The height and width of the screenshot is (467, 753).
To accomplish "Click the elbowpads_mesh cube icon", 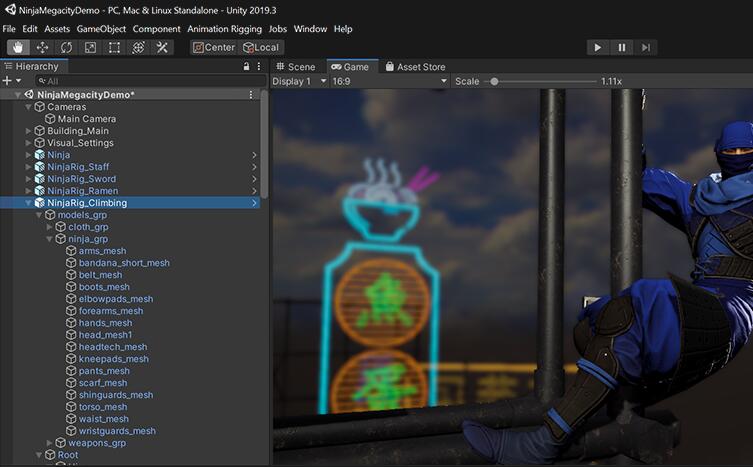I will point(71,299).
